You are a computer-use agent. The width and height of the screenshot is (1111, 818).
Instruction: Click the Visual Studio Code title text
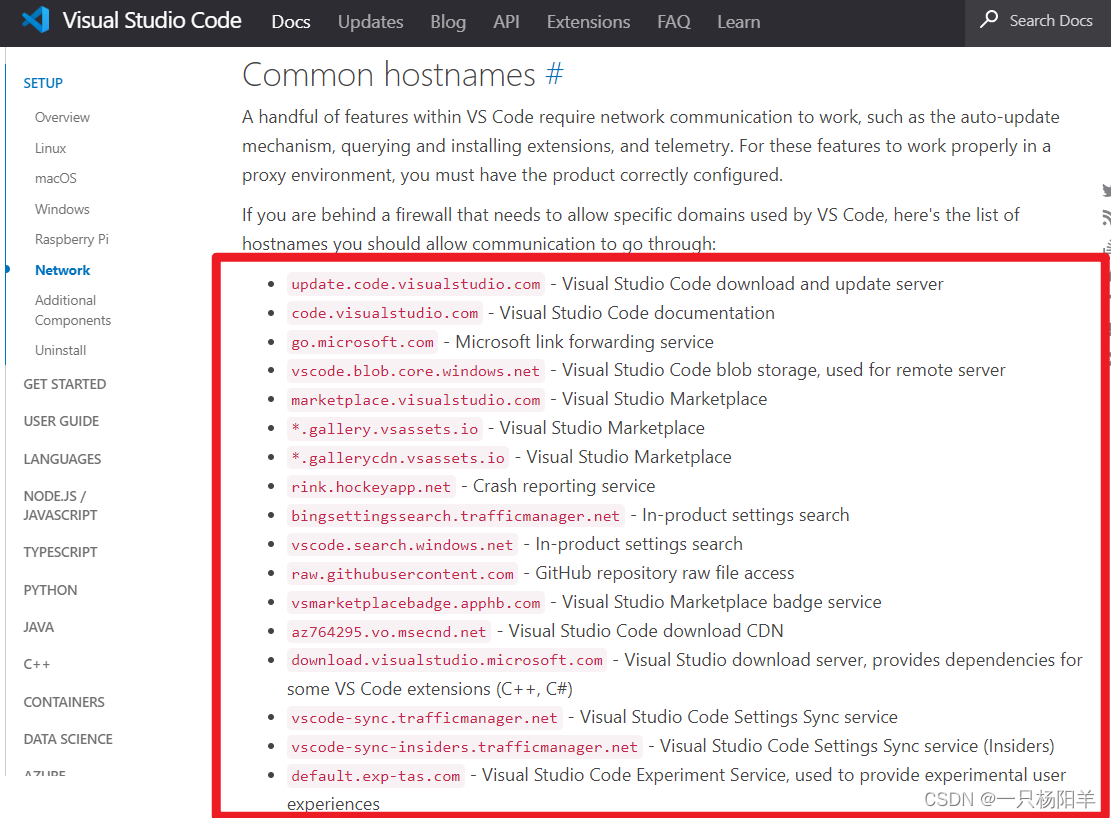152,20
